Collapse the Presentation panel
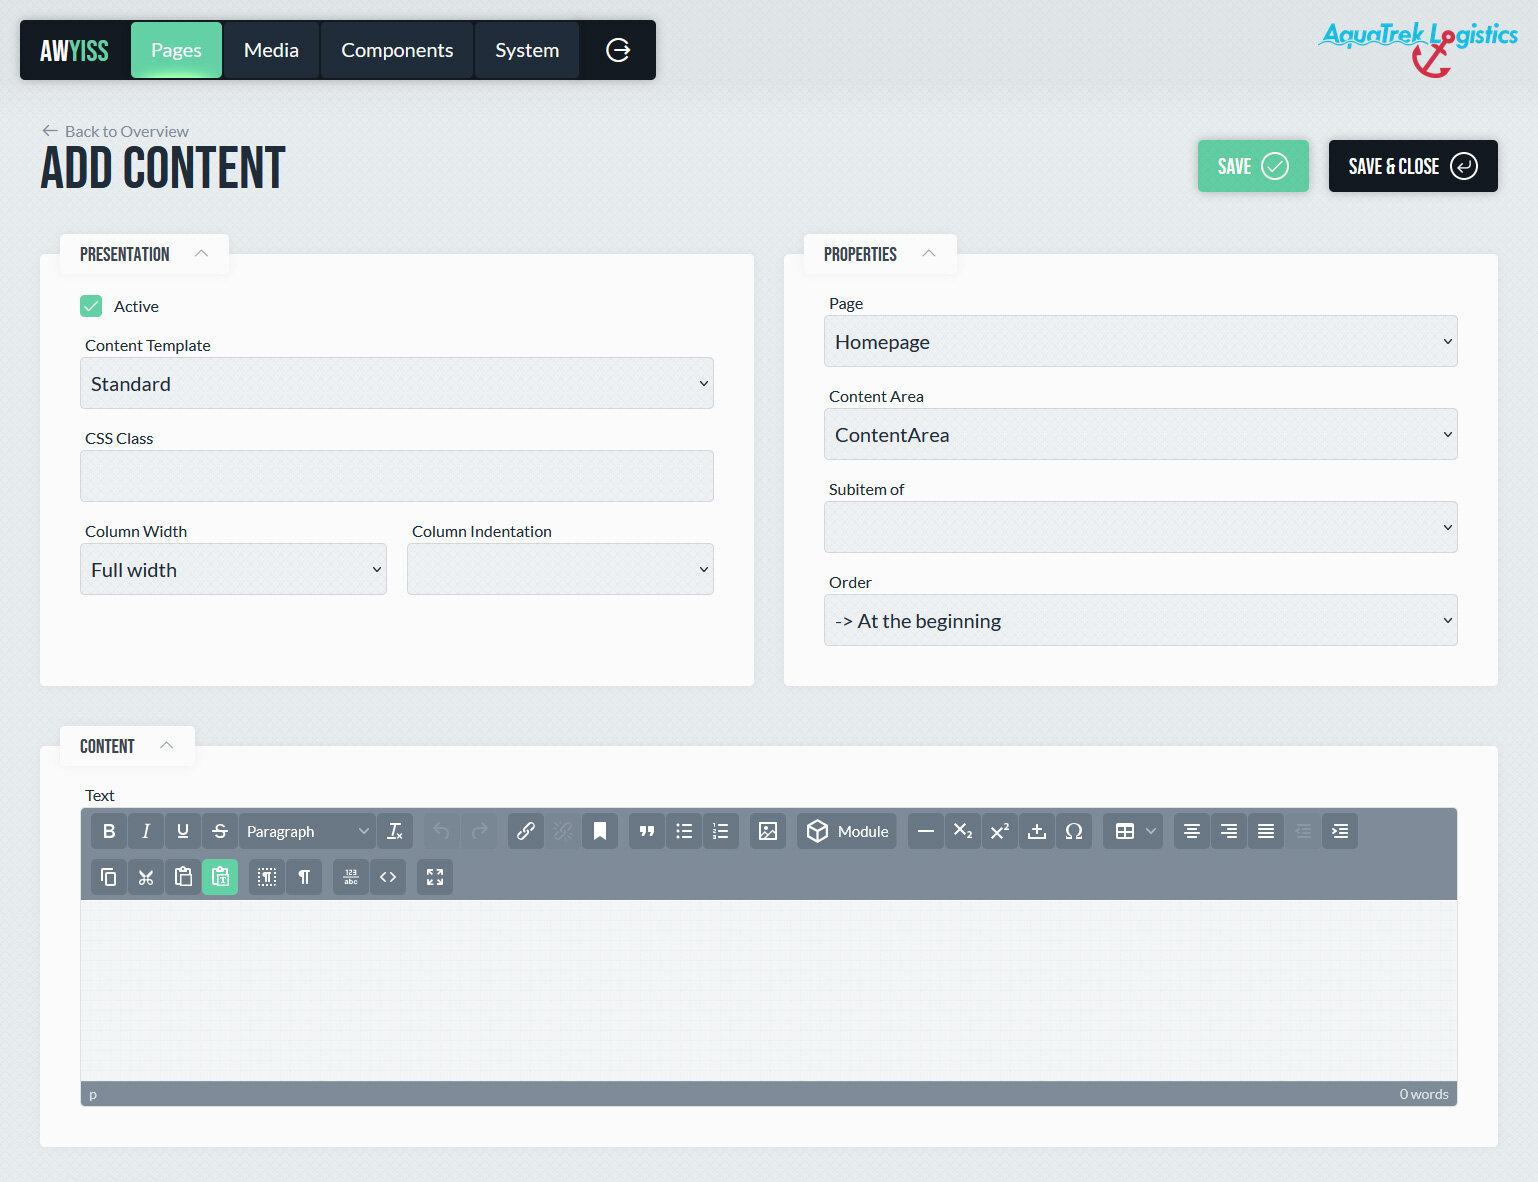The image size is (1538, 1182). (201, 254)
